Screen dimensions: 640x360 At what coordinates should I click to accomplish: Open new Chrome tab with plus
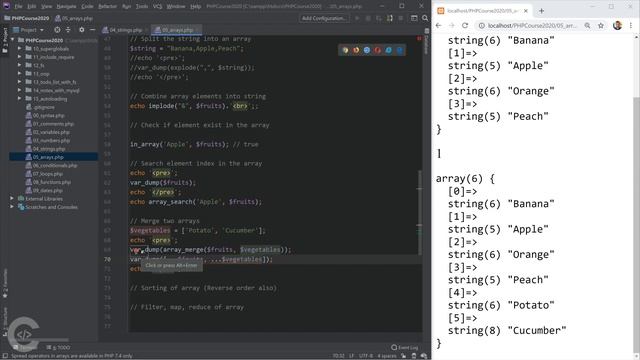[x=541, y=11]
